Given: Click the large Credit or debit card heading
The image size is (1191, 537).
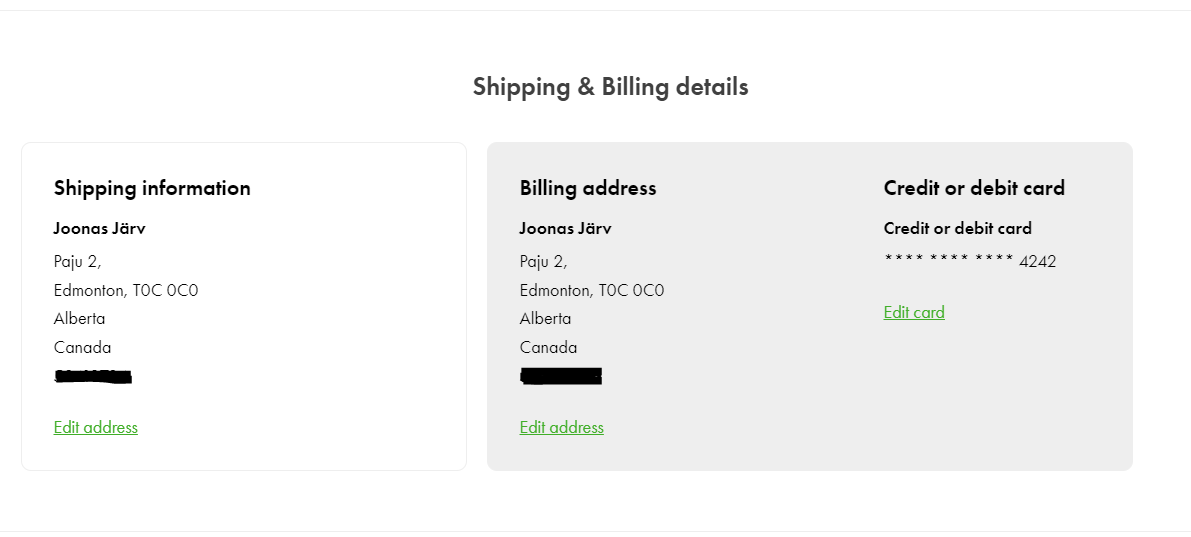Looking at the screenshot, I should (x=974, y=188).
